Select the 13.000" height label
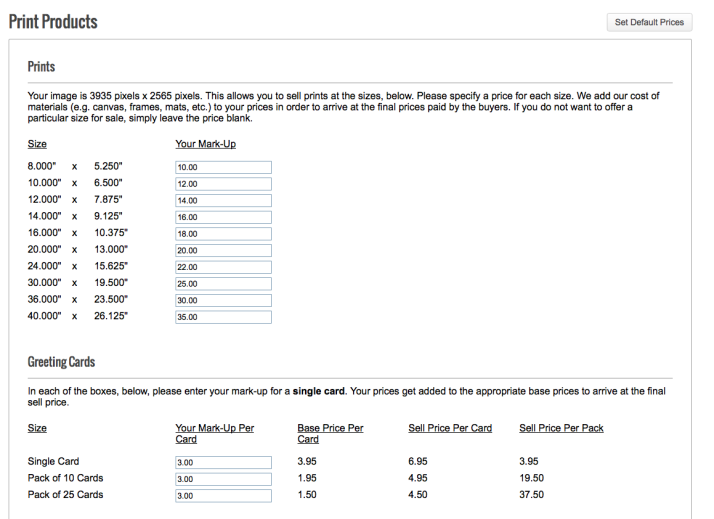Viewport: 714px width, 519px height. point(111,249)
